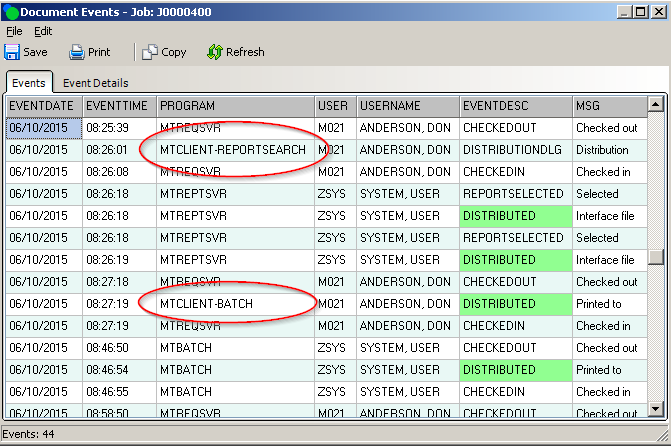
Task: Click the Copy pages icon
Action: click(x=150, y=52)
